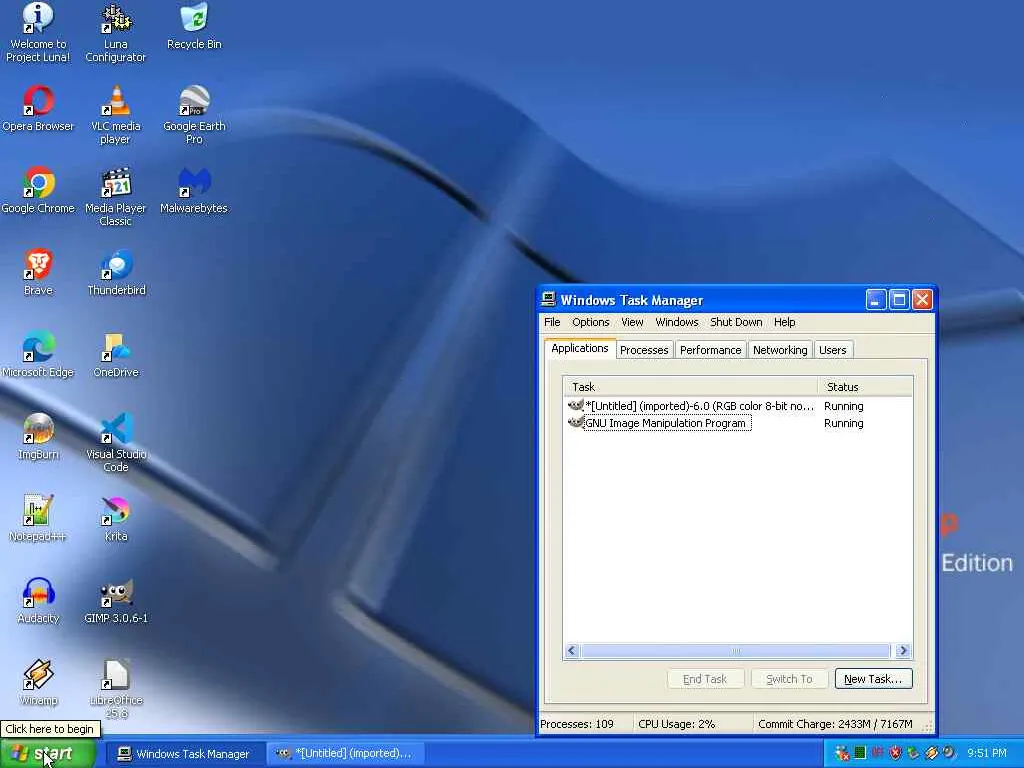Sort tasks by Status column header
The width and height of the screenshot is (1024, 768).
[865, 387]
